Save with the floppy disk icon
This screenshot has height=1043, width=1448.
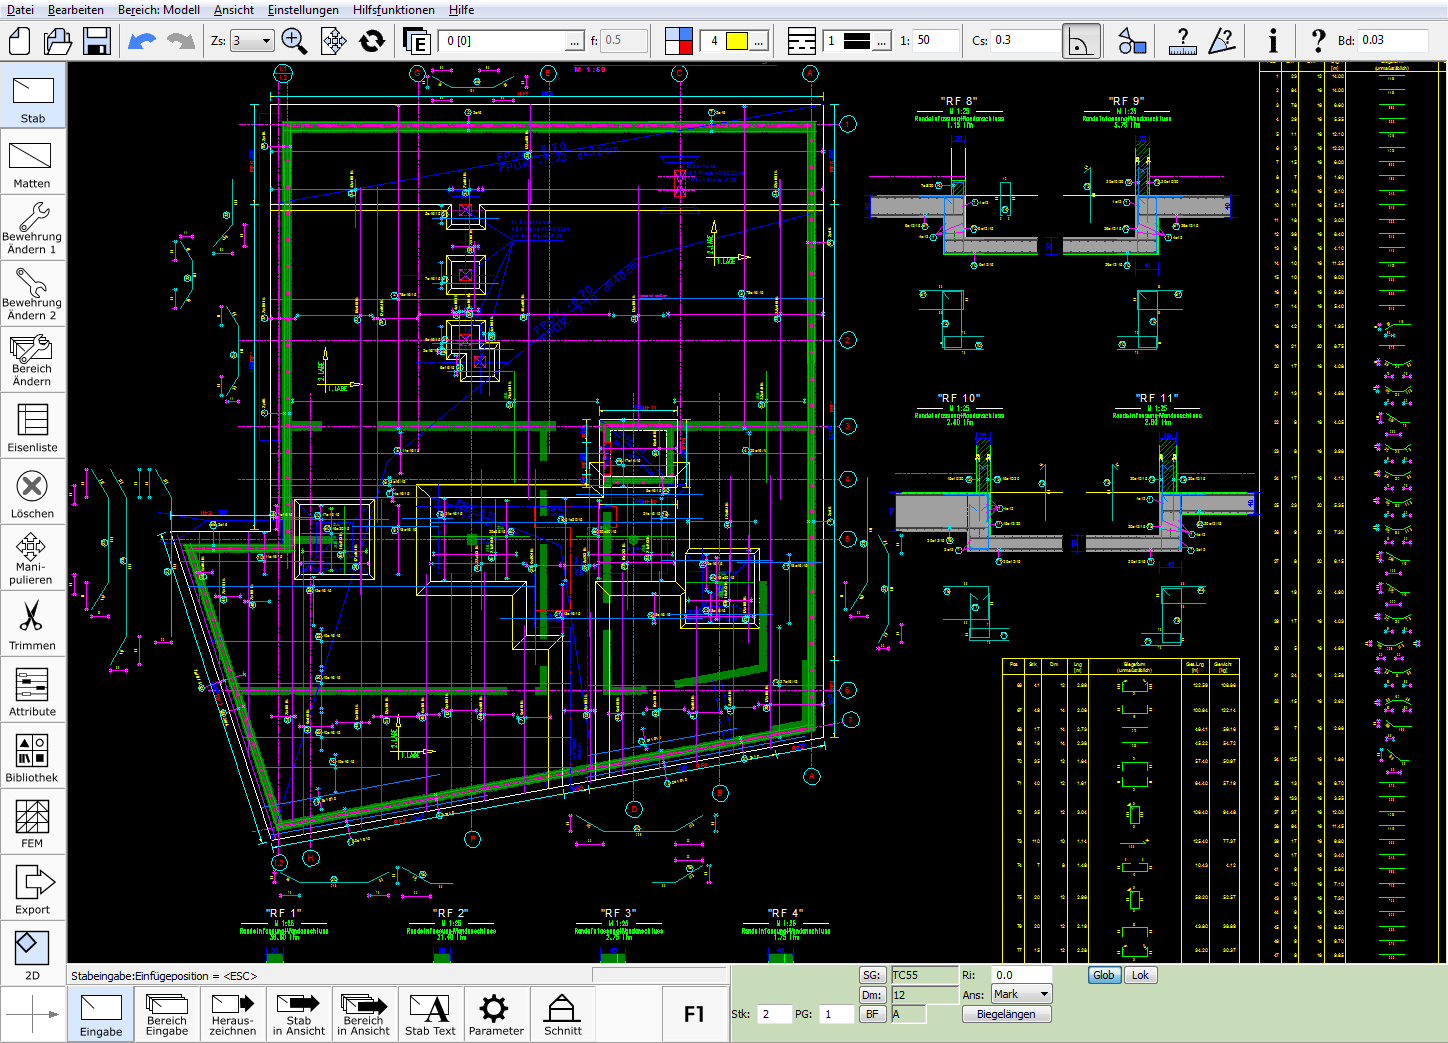[x=96, y=41]
